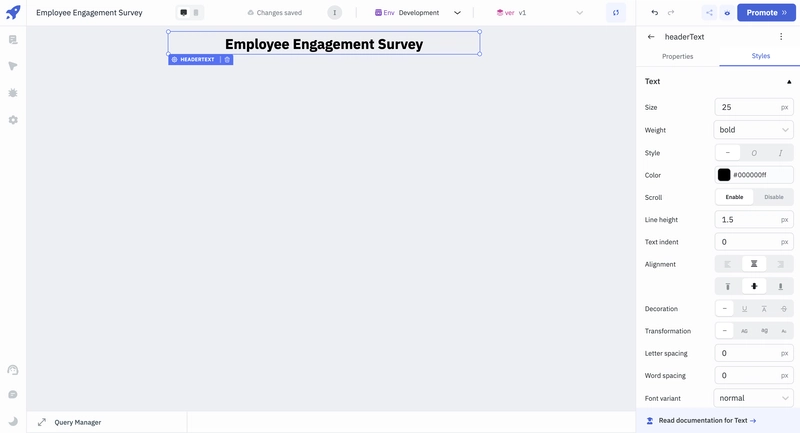Disable the Scroll option
Image resolution: width=800 pixels, height=433 pixels.
point(774,197)
